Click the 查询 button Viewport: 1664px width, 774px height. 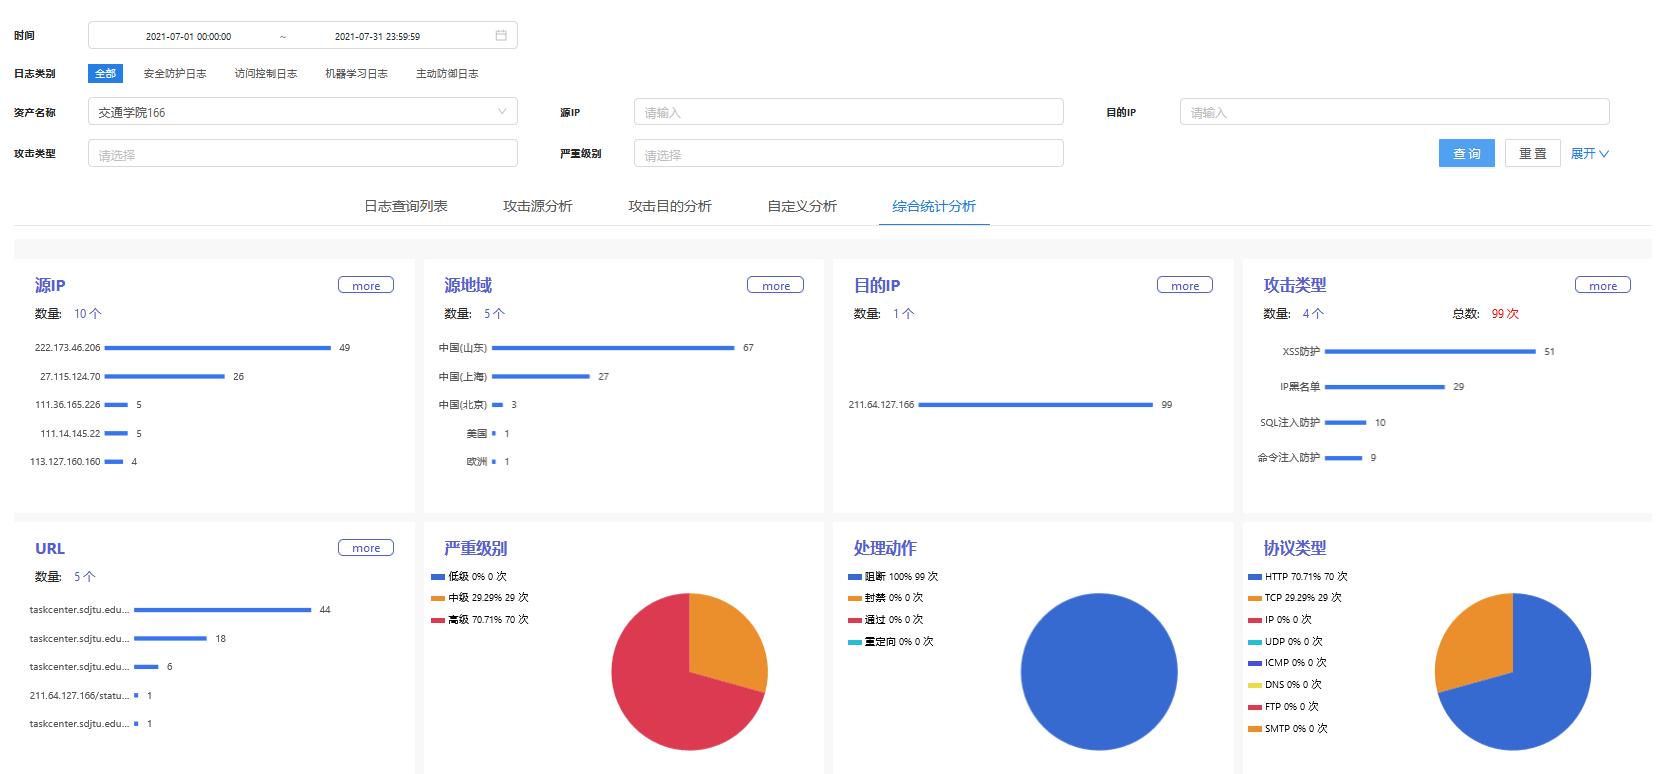(x=1467, y=153)
